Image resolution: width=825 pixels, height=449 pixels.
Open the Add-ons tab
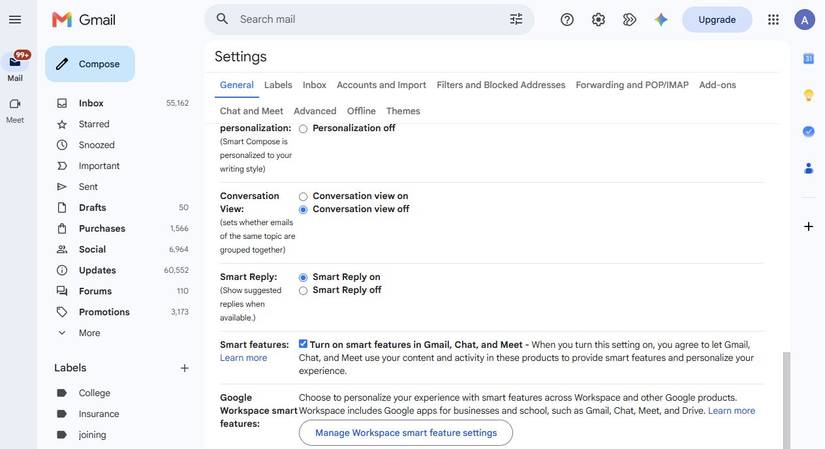pyautogui.click(x=717, y=85)
